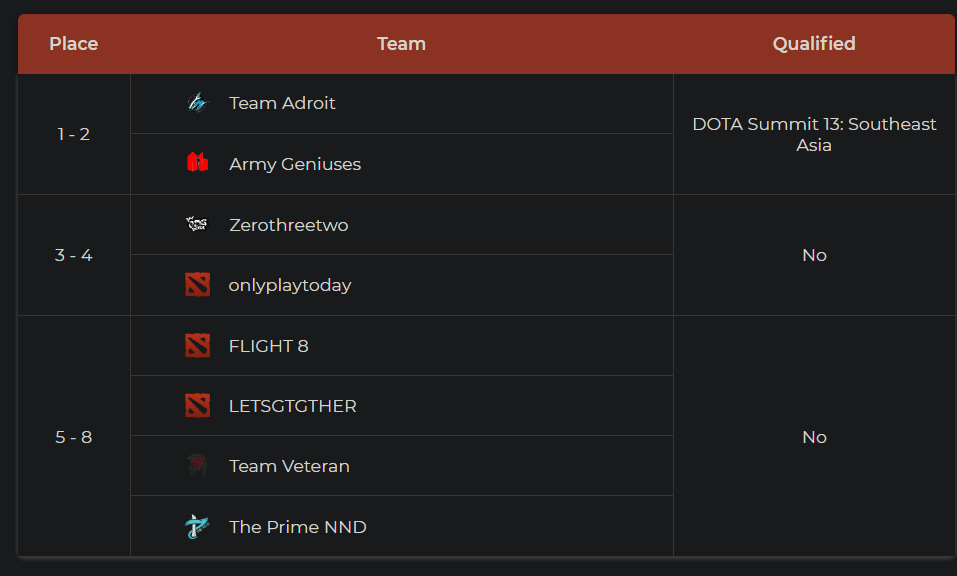Open DOTA Summit 13: Southeast Asia link
The height and width of the screenshot is (576, 957).
pyautogui.click(x=814, y=134)
